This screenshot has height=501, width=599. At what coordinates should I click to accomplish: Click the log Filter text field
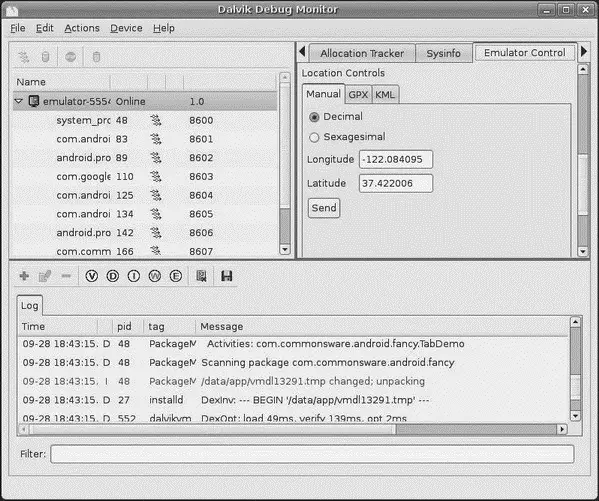(x=312, y=454)
